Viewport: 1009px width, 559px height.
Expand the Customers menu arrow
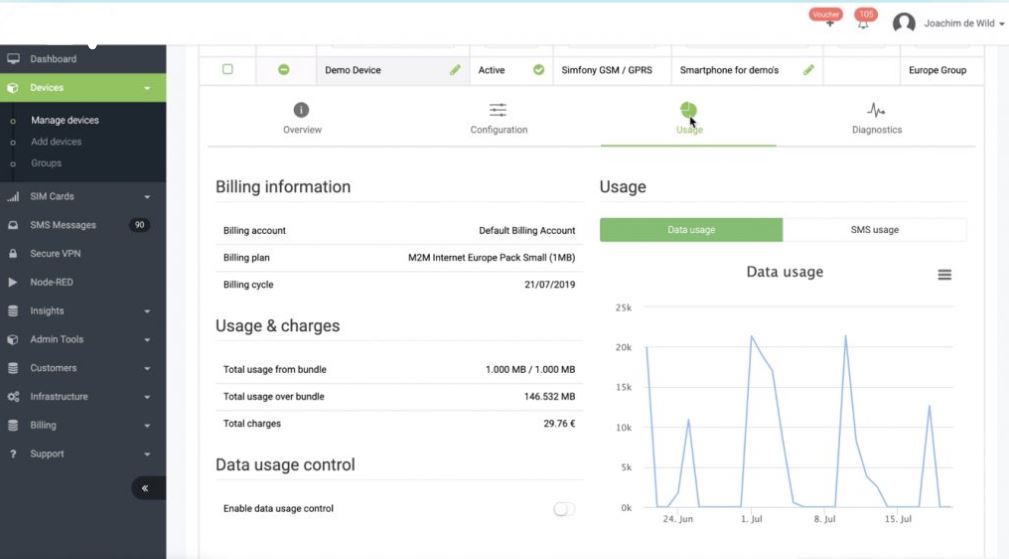[x=147, y=369]
